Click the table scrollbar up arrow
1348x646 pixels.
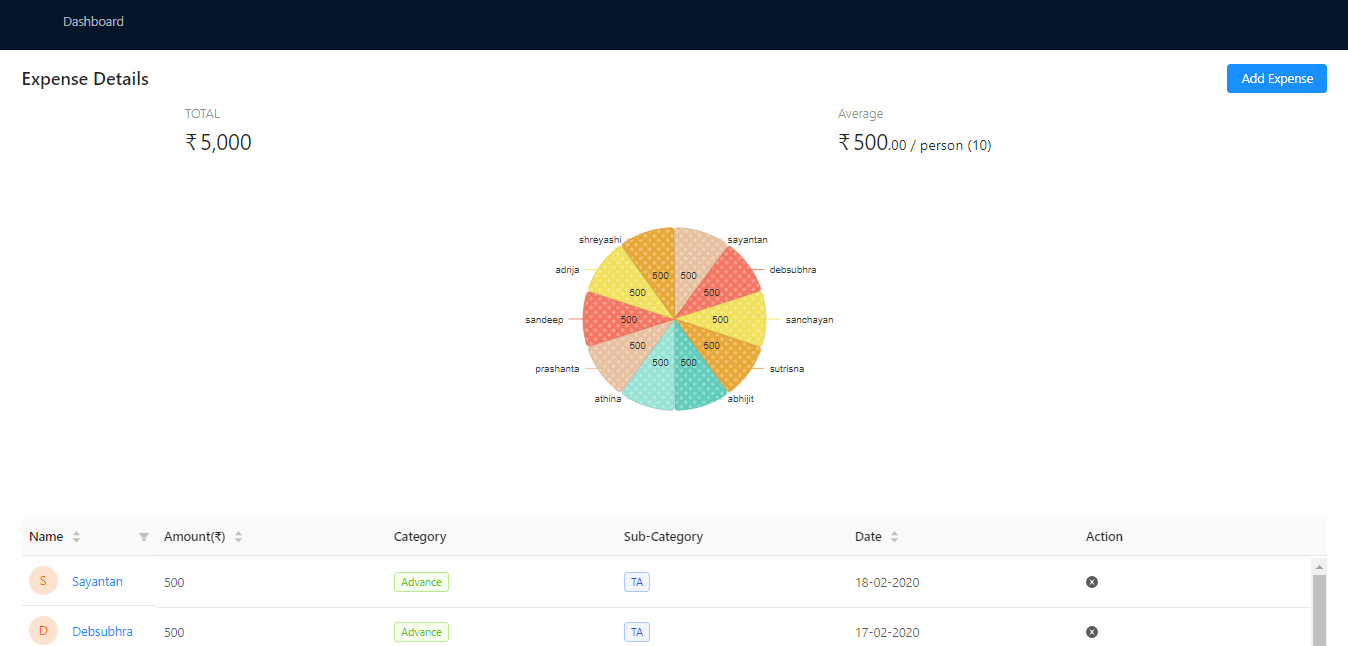point(1319,566)
